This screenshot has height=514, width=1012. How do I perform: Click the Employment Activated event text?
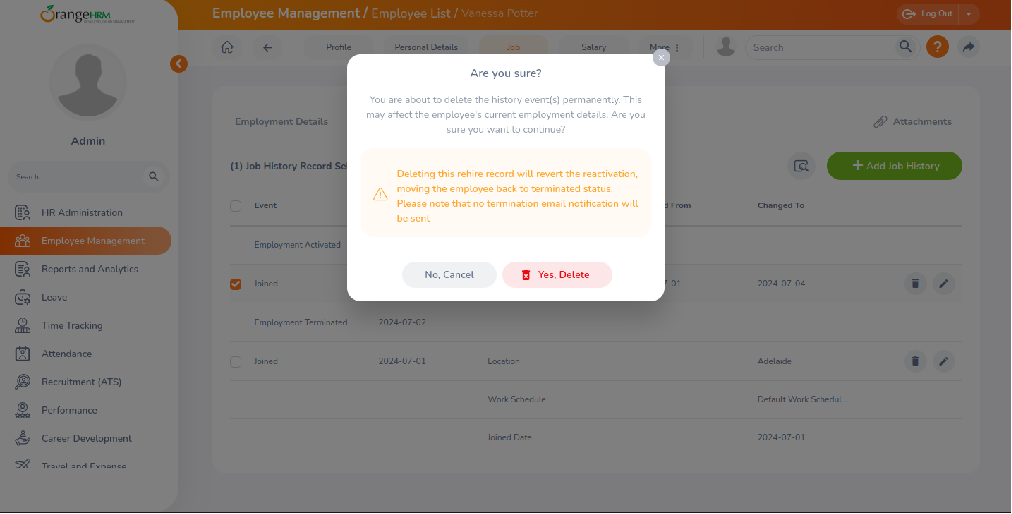click(298, 245)
